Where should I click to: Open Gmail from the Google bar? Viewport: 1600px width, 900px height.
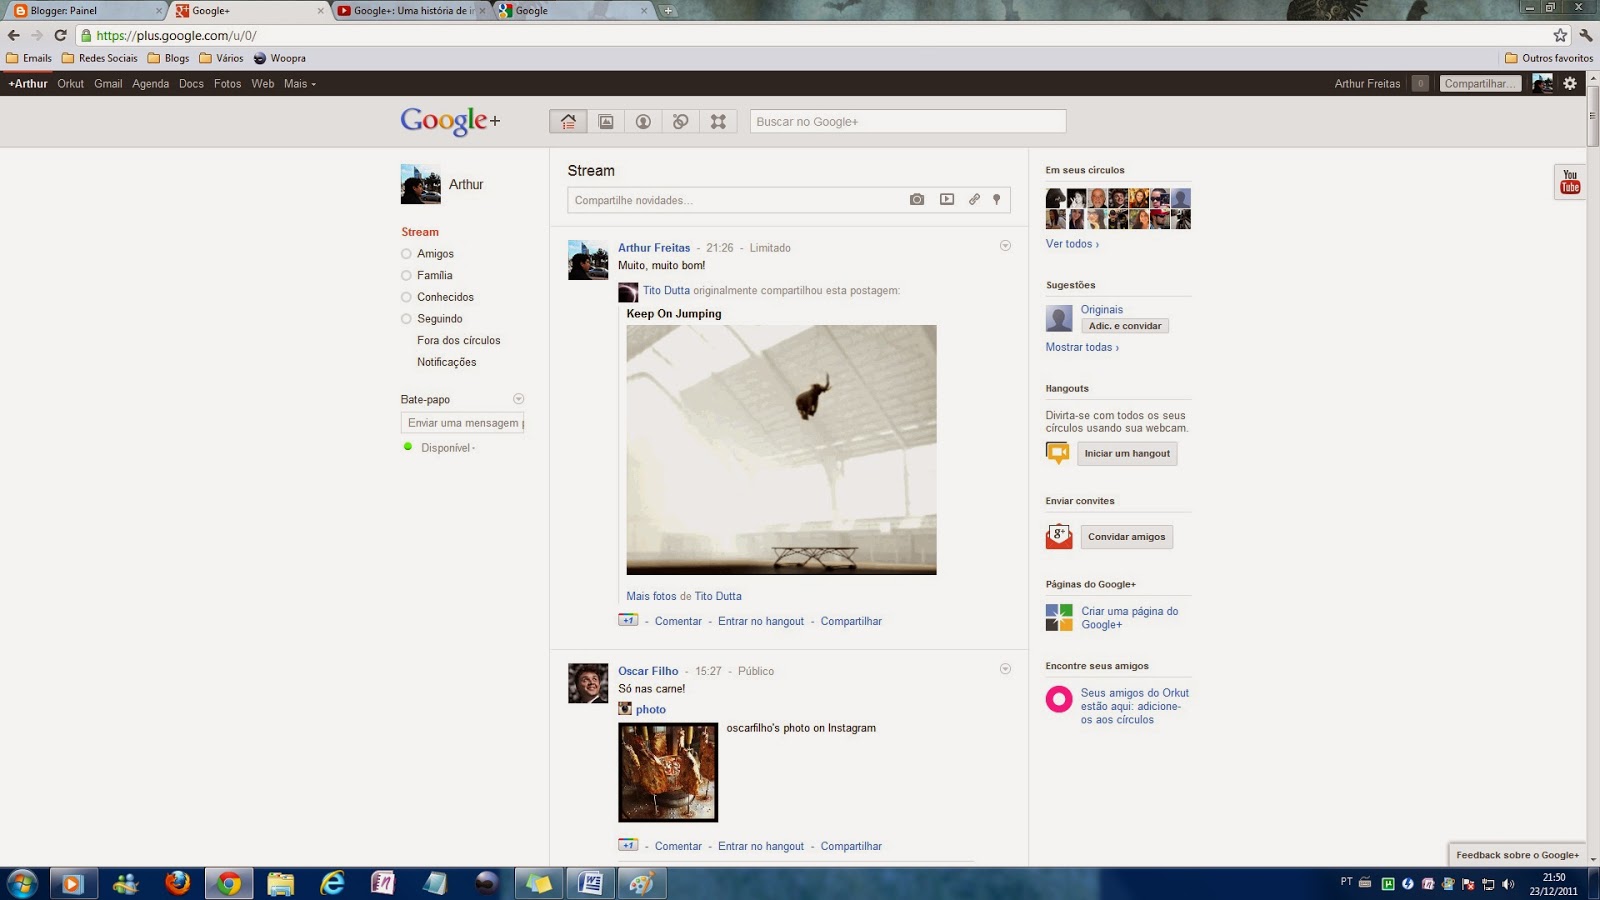pos(108,84)
